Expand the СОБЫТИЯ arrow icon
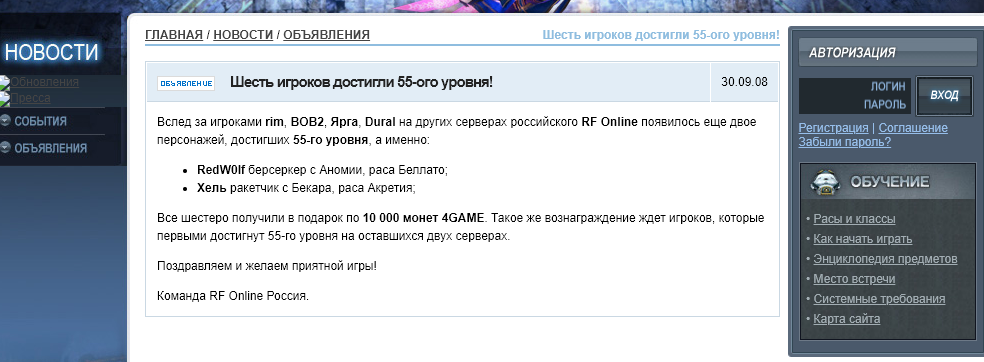This screenshot has height=362, width=984. 5,121
